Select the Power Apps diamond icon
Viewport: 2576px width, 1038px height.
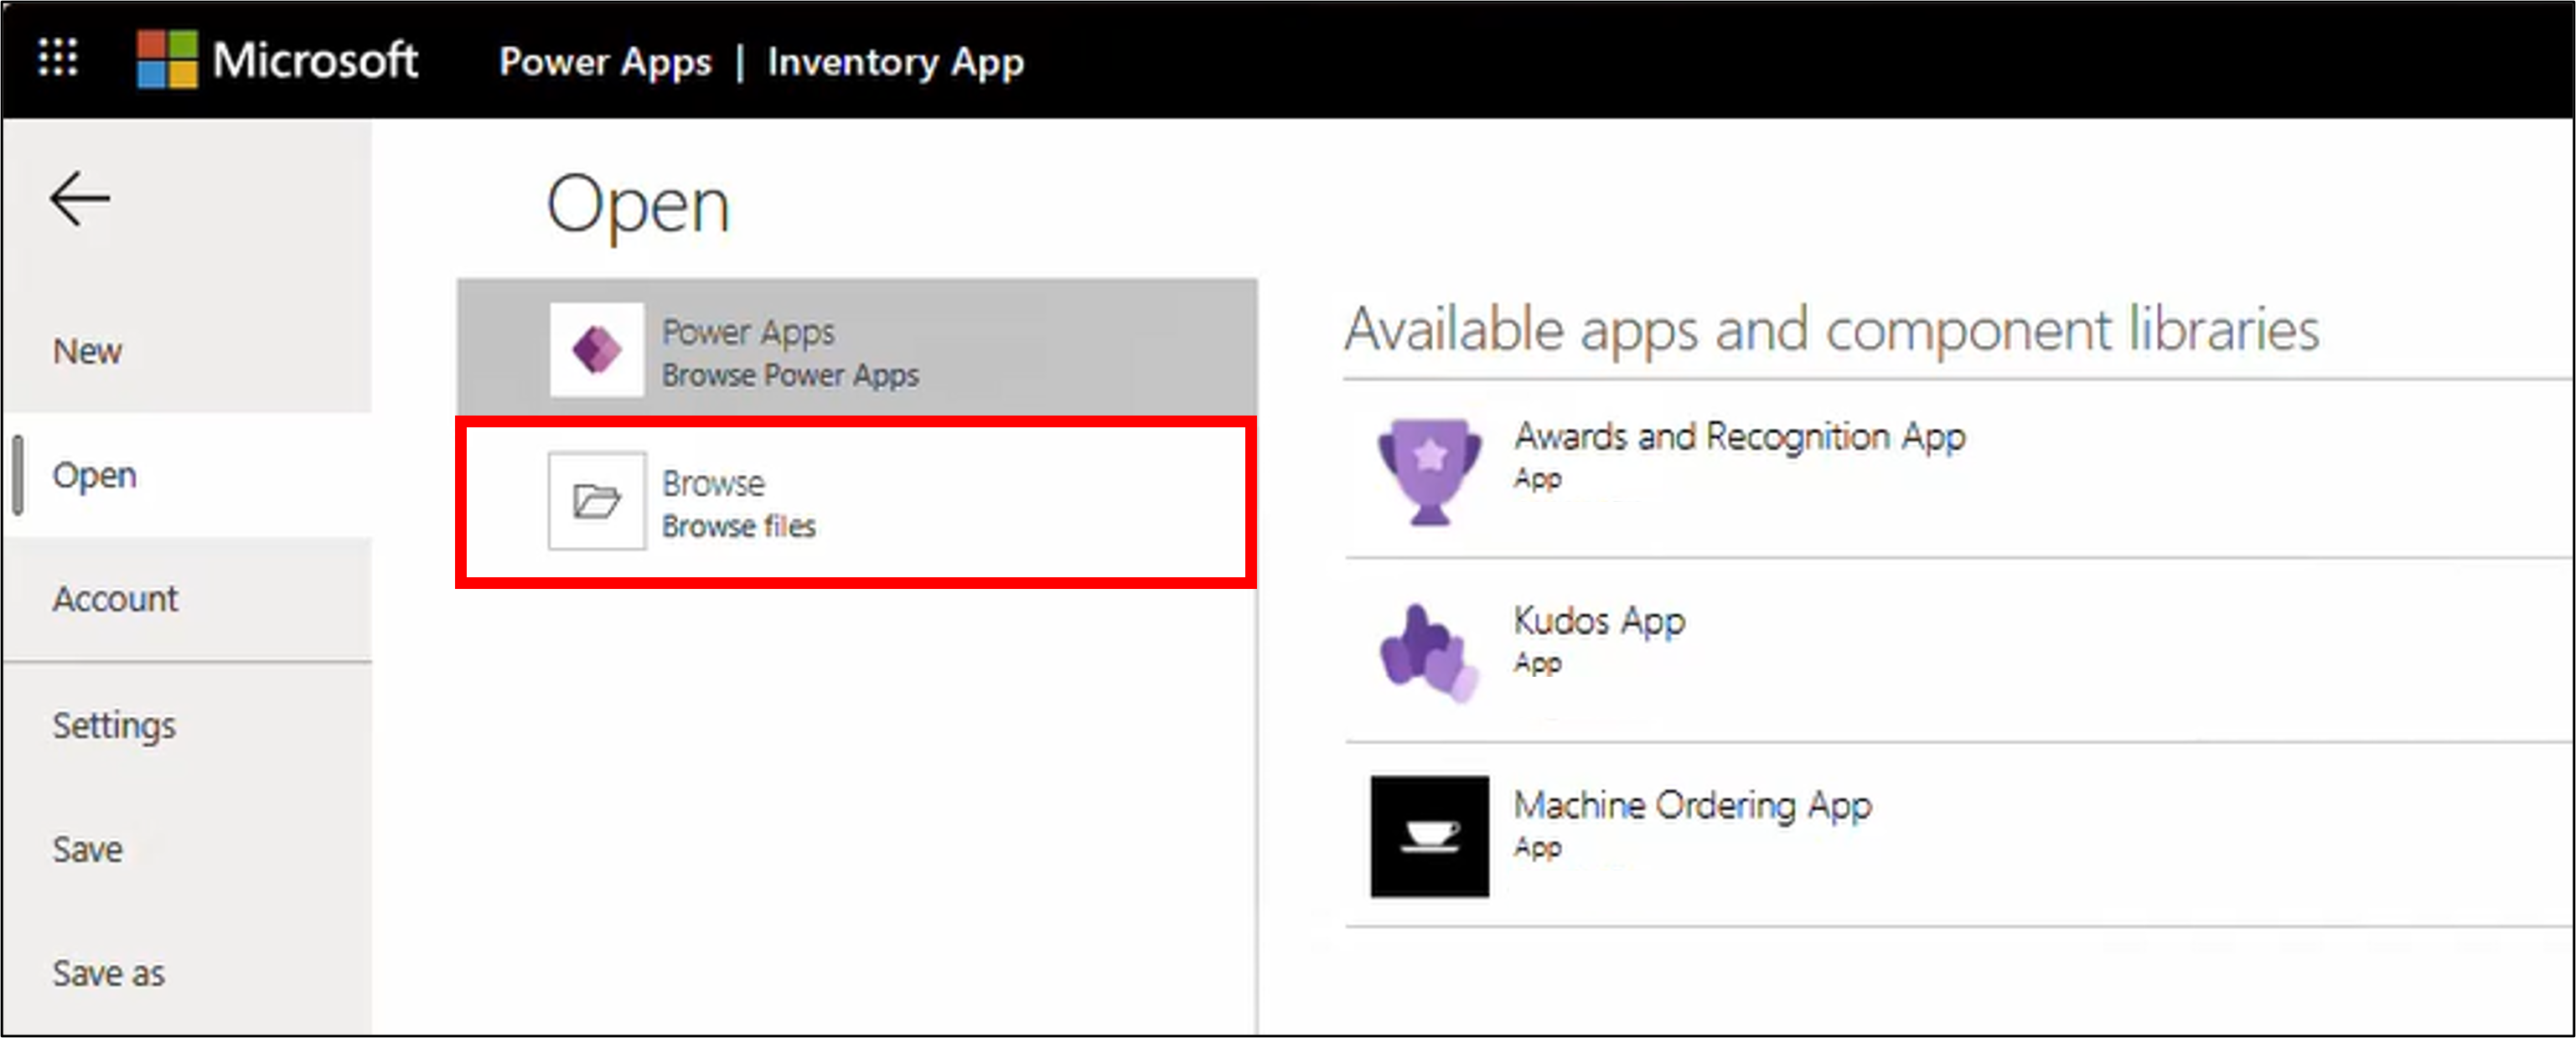click(596, 348)
